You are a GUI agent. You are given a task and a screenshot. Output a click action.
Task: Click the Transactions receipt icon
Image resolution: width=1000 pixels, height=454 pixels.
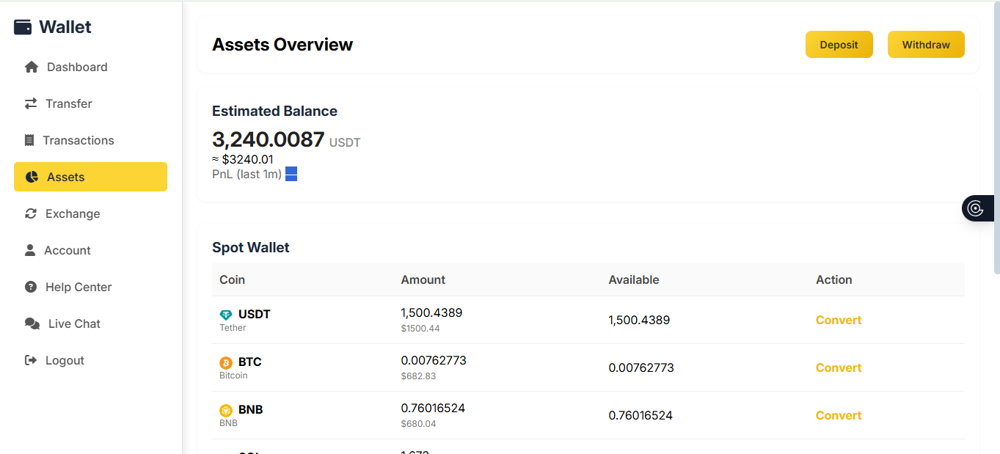click(x=29, y=140)
